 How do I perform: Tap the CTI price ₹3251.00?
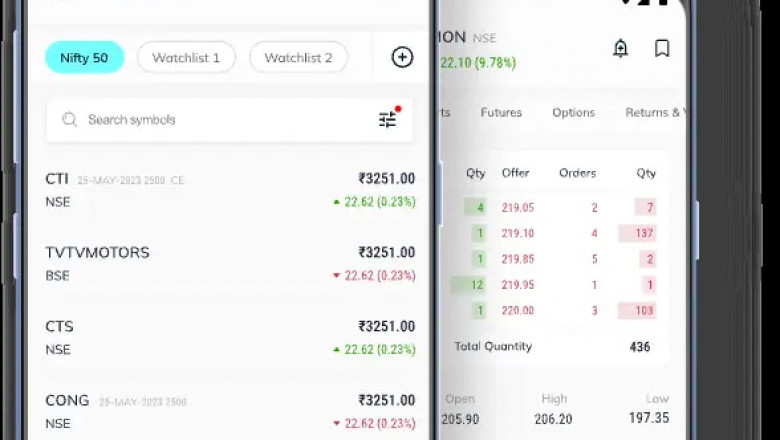coord(387,178)
